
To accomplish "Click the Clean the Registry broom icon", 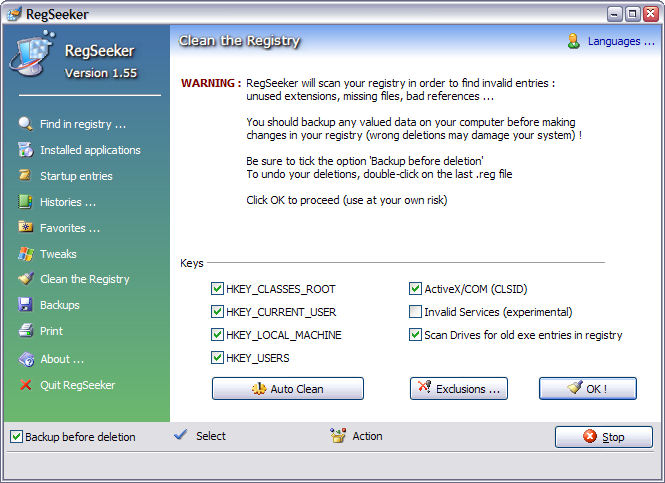I will point(26,279).
